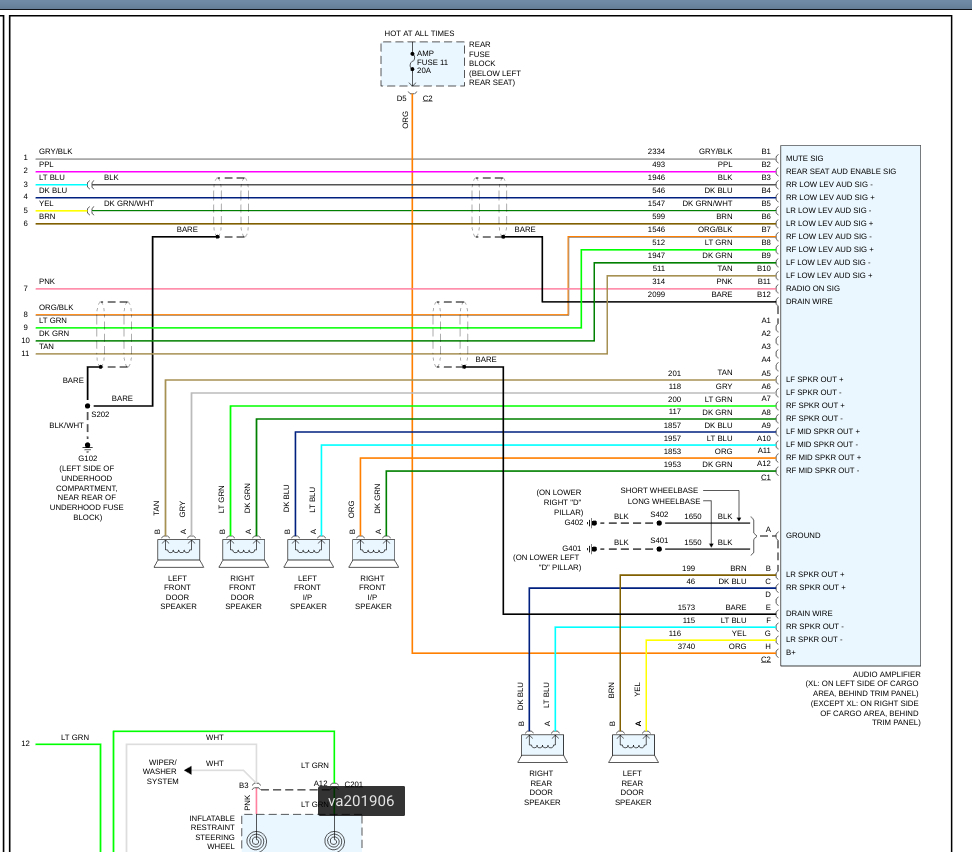The image size is (972, 852).
Task: Click the B+ terminal label on amplifier
Action: pos(791,652)
